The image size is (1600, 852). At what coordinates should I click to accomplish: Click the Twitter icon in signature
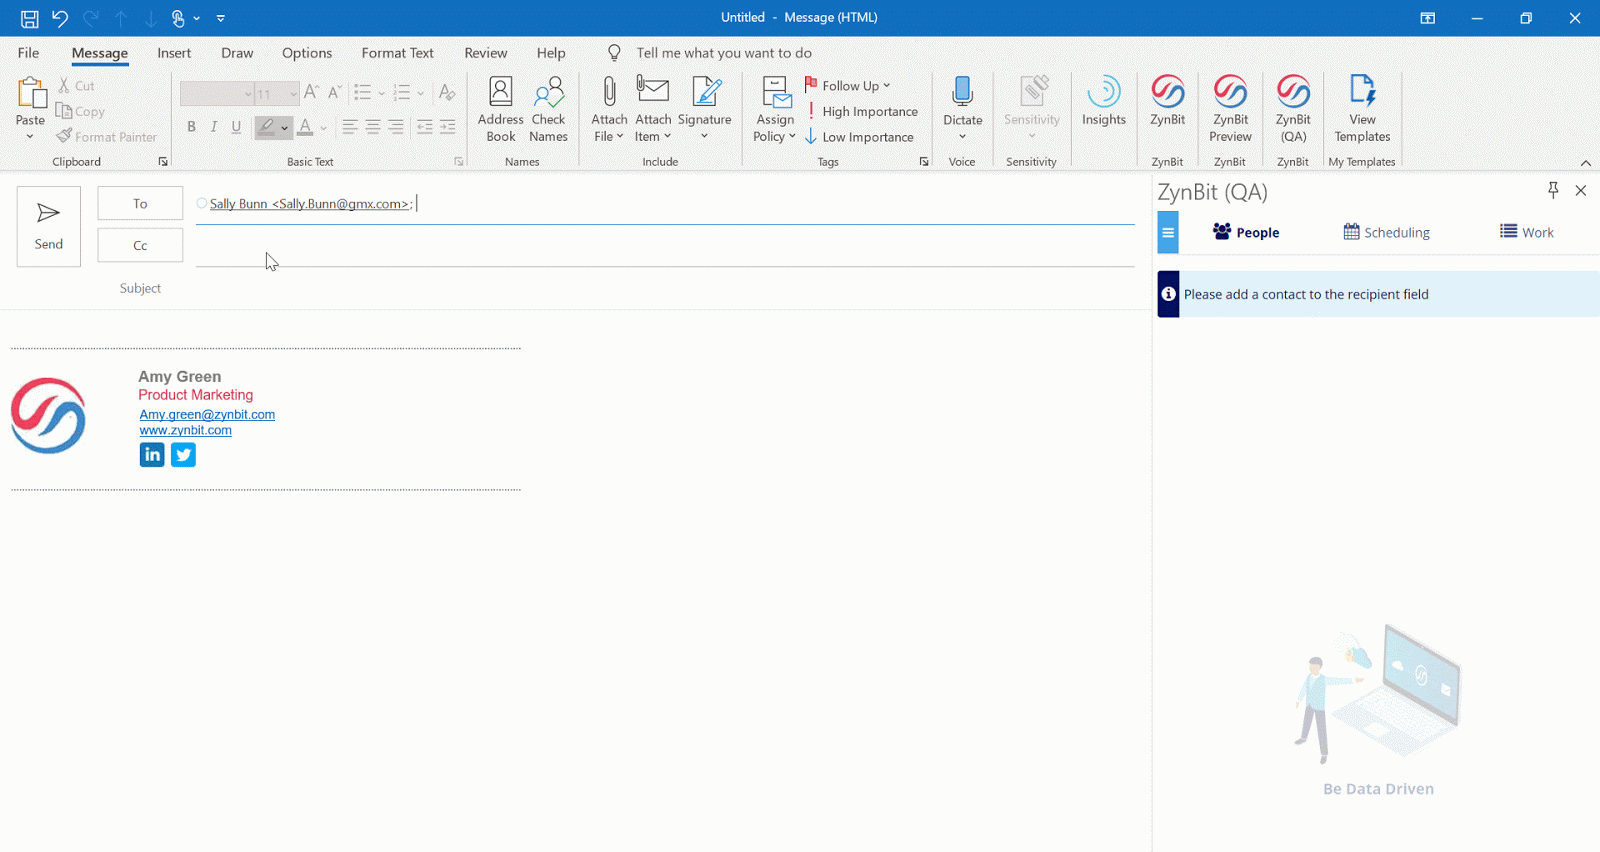183,455
